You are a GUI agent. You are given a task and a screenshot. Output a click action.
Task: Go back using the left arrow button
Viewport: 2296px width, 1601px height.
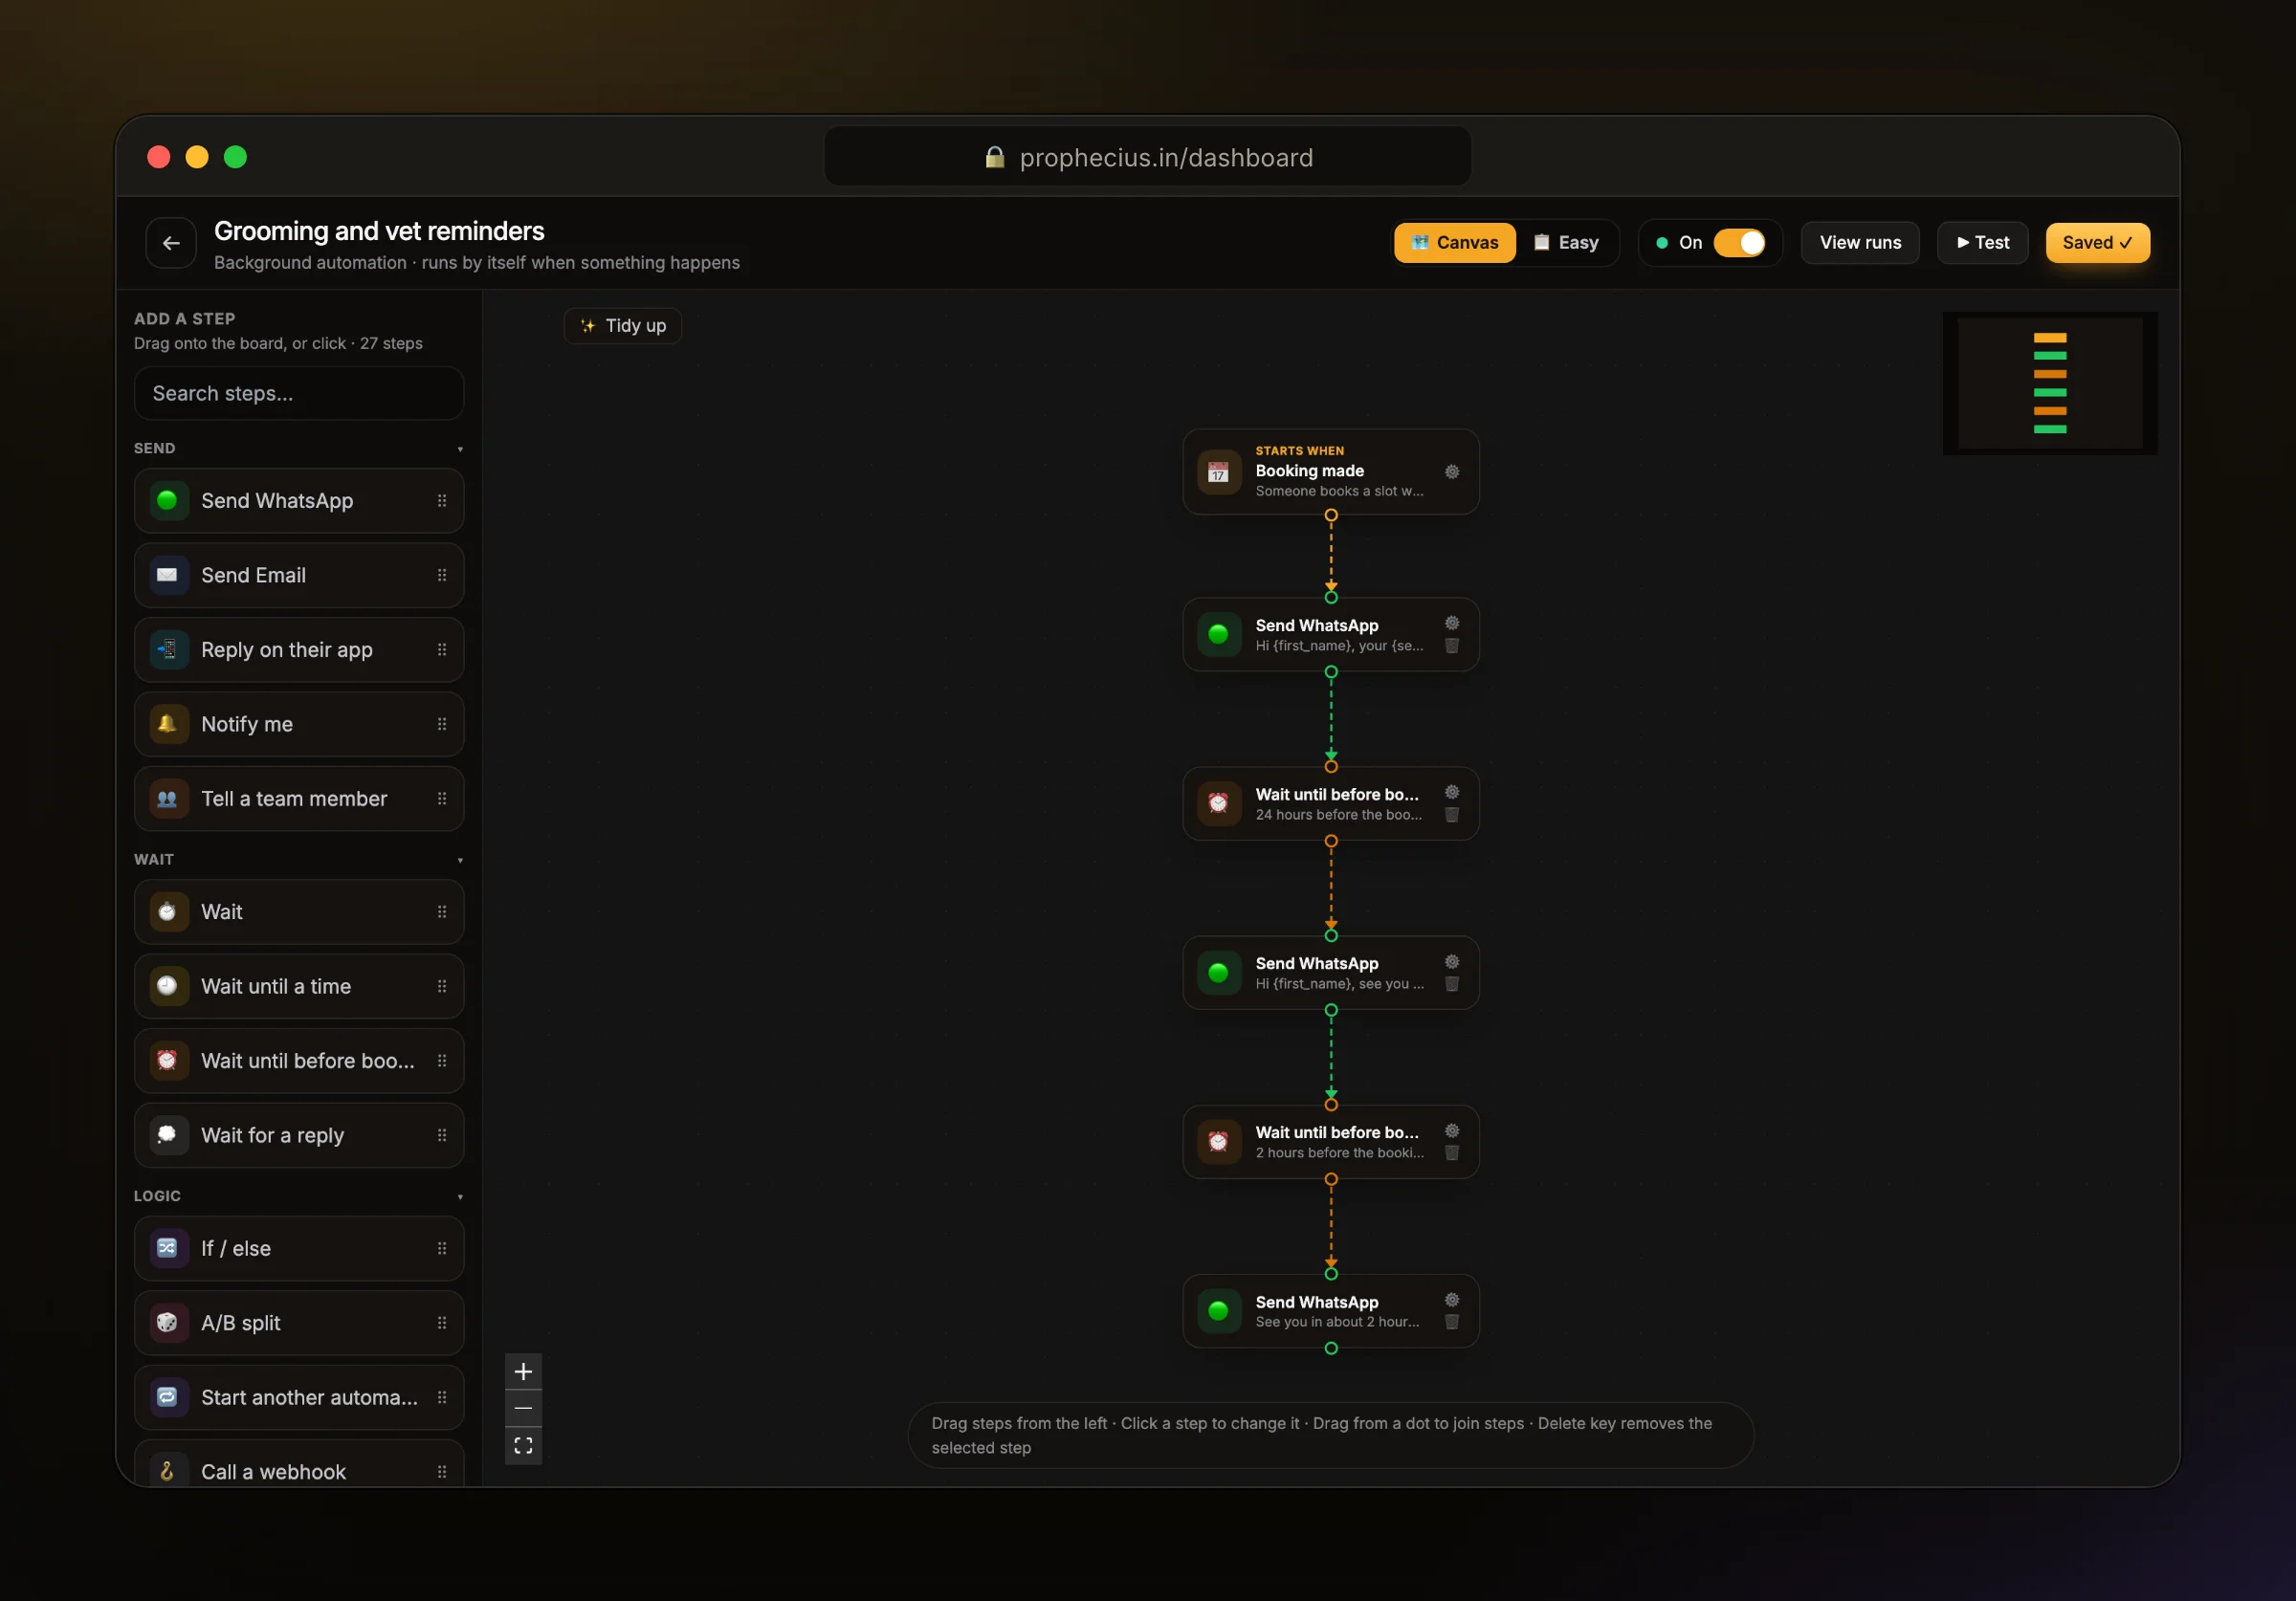click(x=171, y=243)
